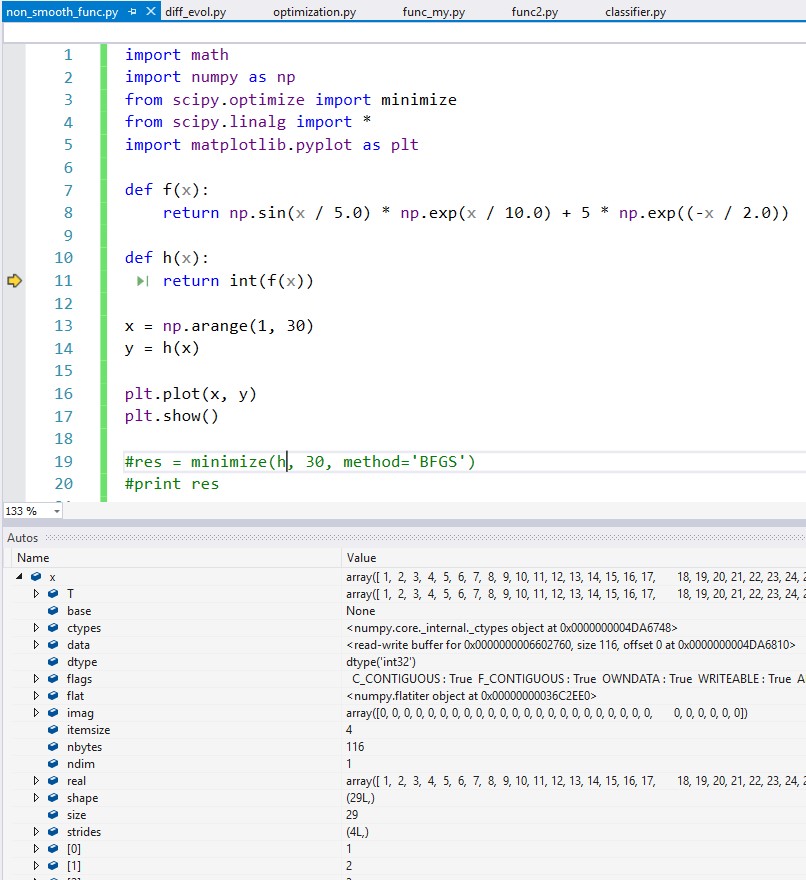Image resolution: width=806 pixels, height=880 pixels.
Task: Expand the data attribute row
Action: tap(36, 644)
